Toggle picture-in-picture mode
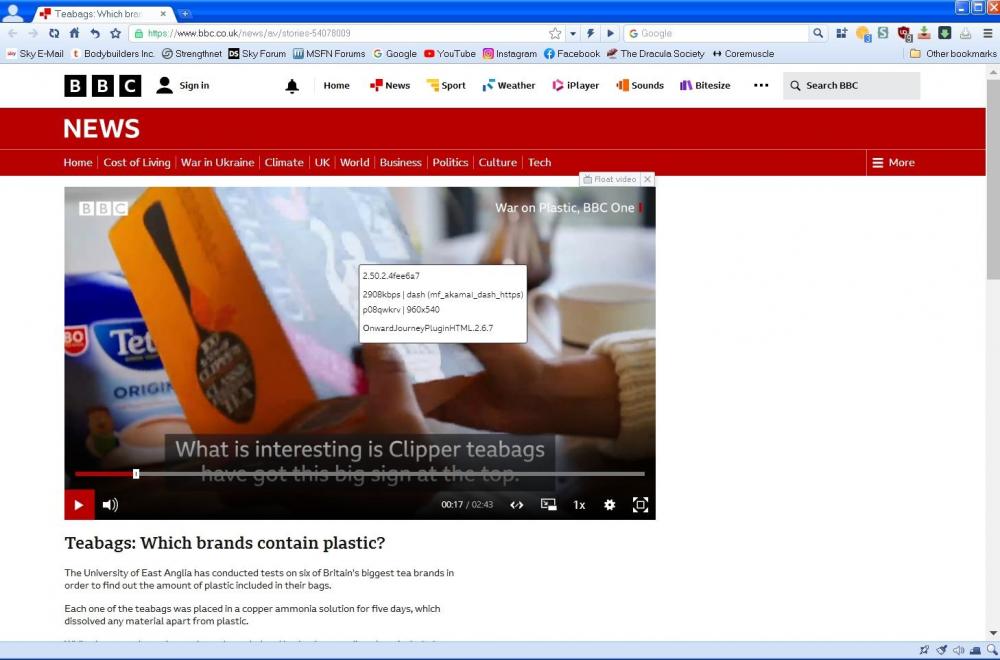This screenshot has width=1000, height=660. (x=548, y=505)
